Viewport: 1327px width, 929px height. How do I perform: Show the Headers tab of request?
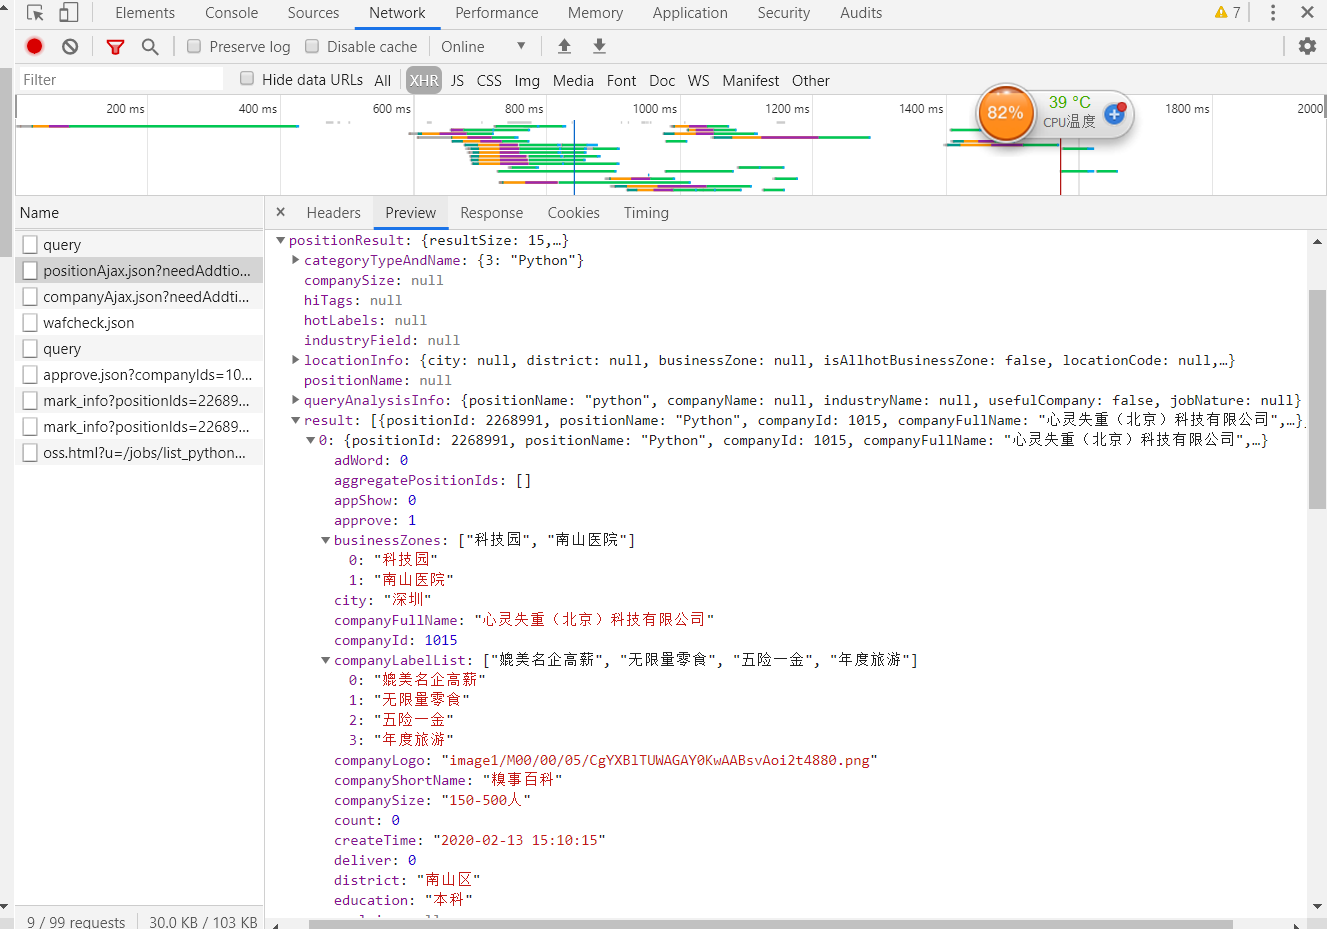(333, 213)
